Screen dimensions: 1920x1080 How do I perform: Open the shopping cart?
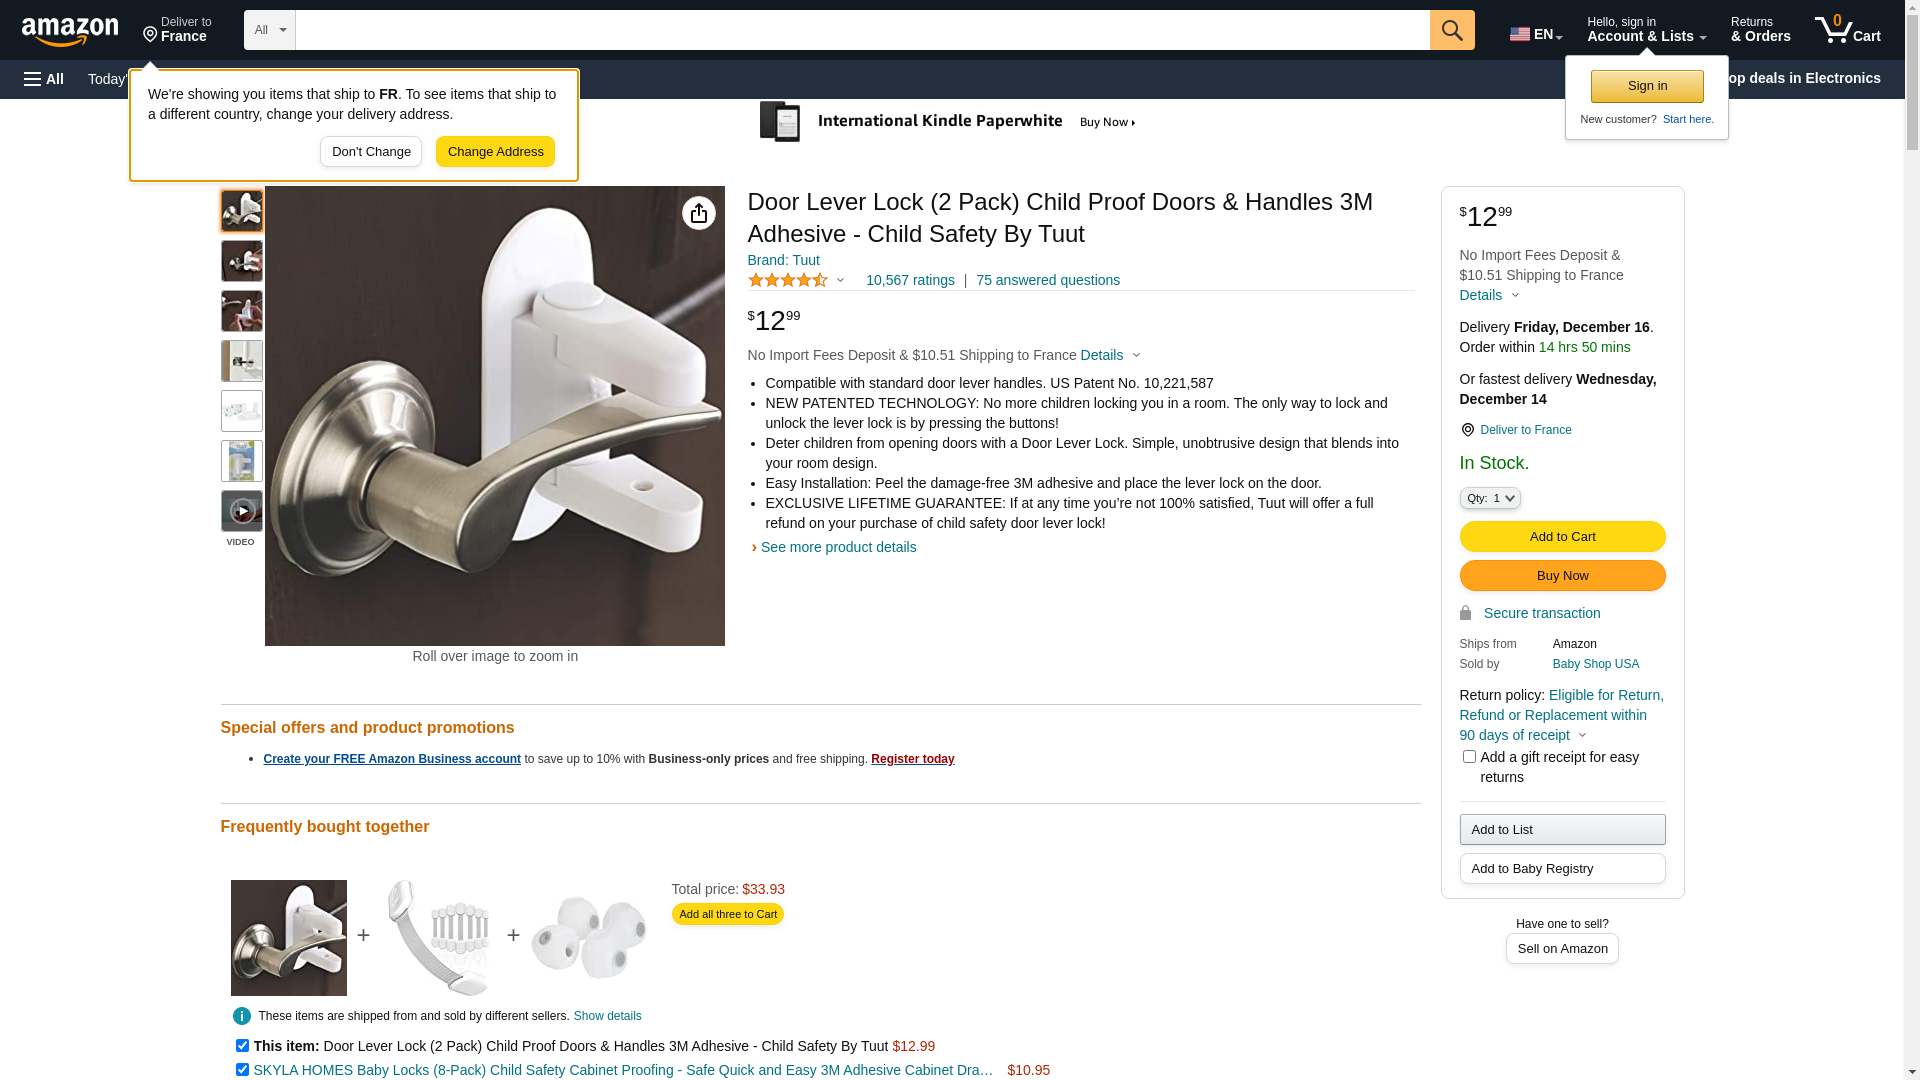point(1847,30)
